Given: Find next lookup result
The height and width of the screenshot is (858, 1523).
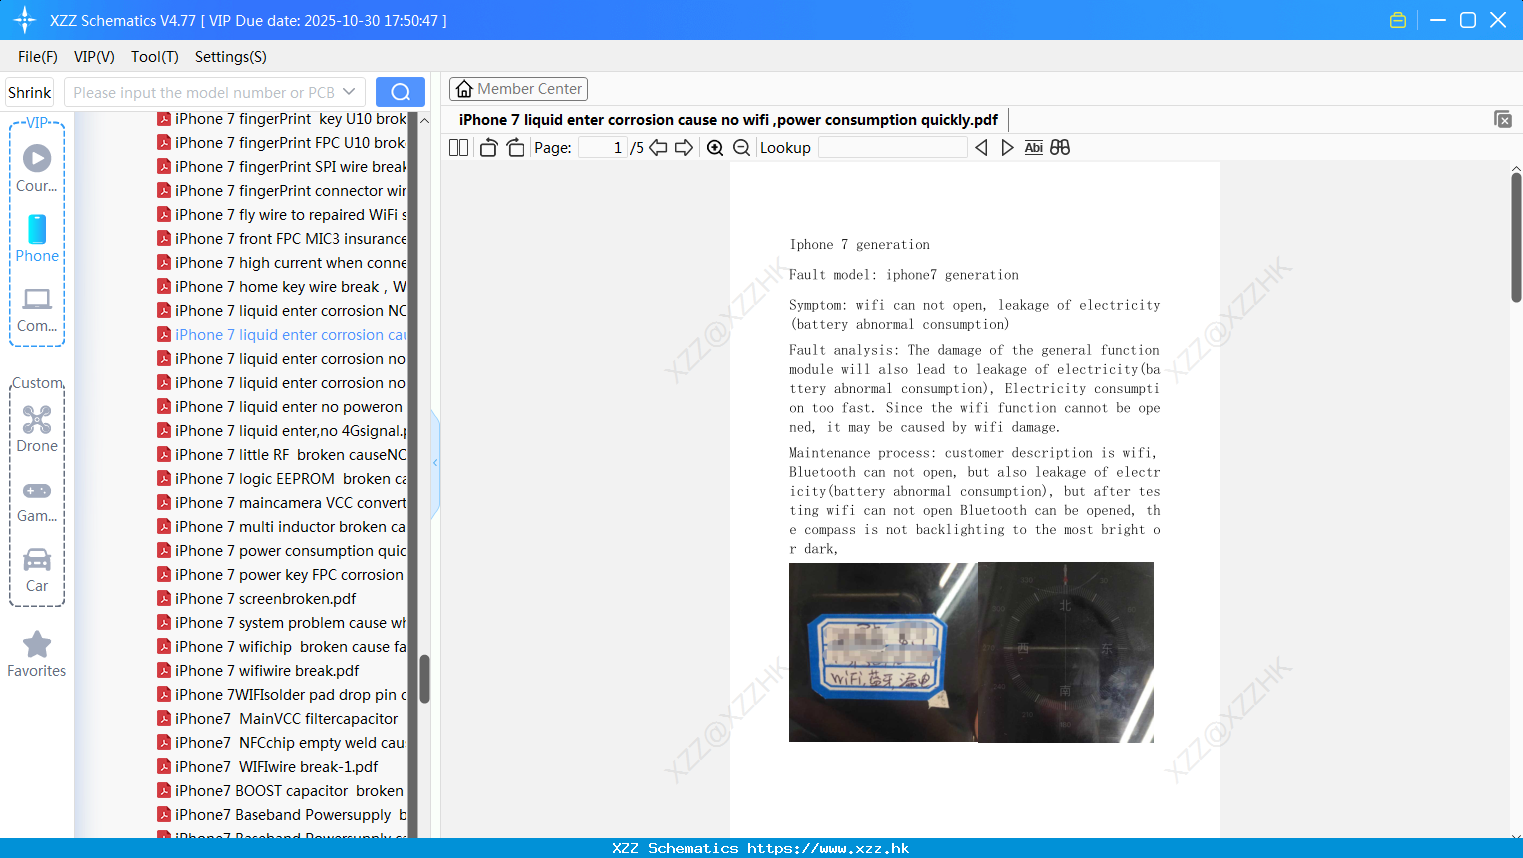Looking at the screenshot, I should coord(1007,148).
